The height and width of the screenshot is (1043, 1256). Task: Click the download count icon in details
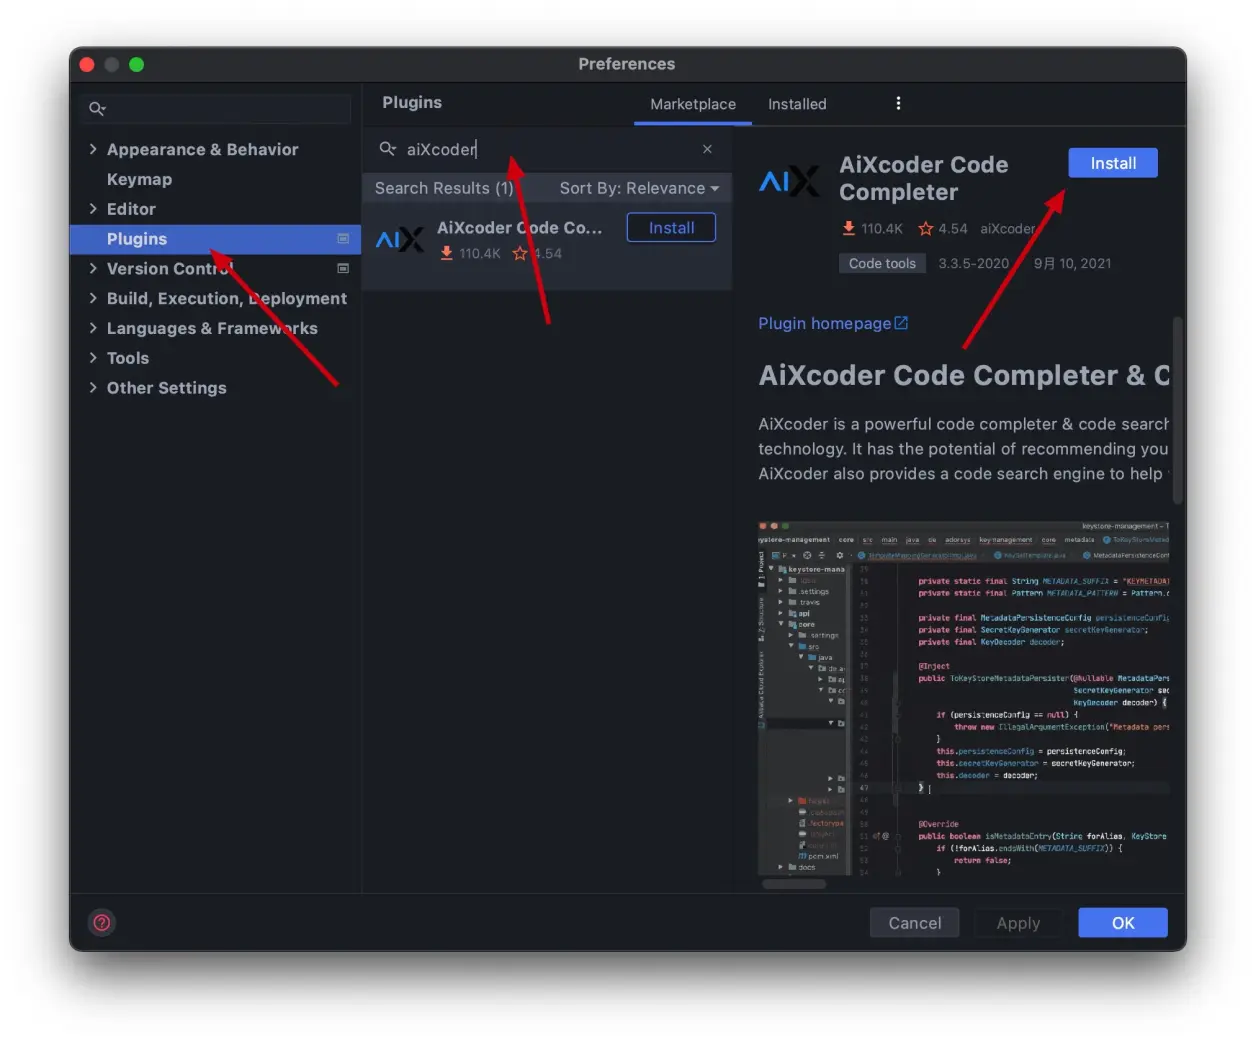[x=848, y=228]
